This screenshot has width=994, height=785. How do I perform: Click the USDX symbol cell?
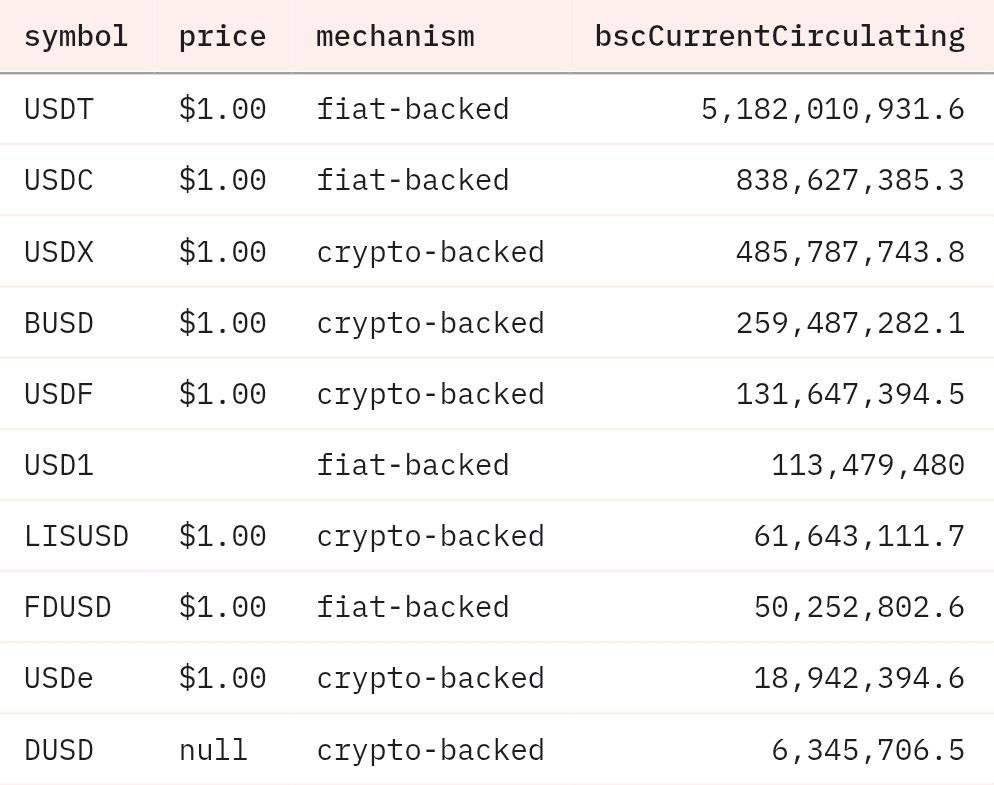point(59,252)
